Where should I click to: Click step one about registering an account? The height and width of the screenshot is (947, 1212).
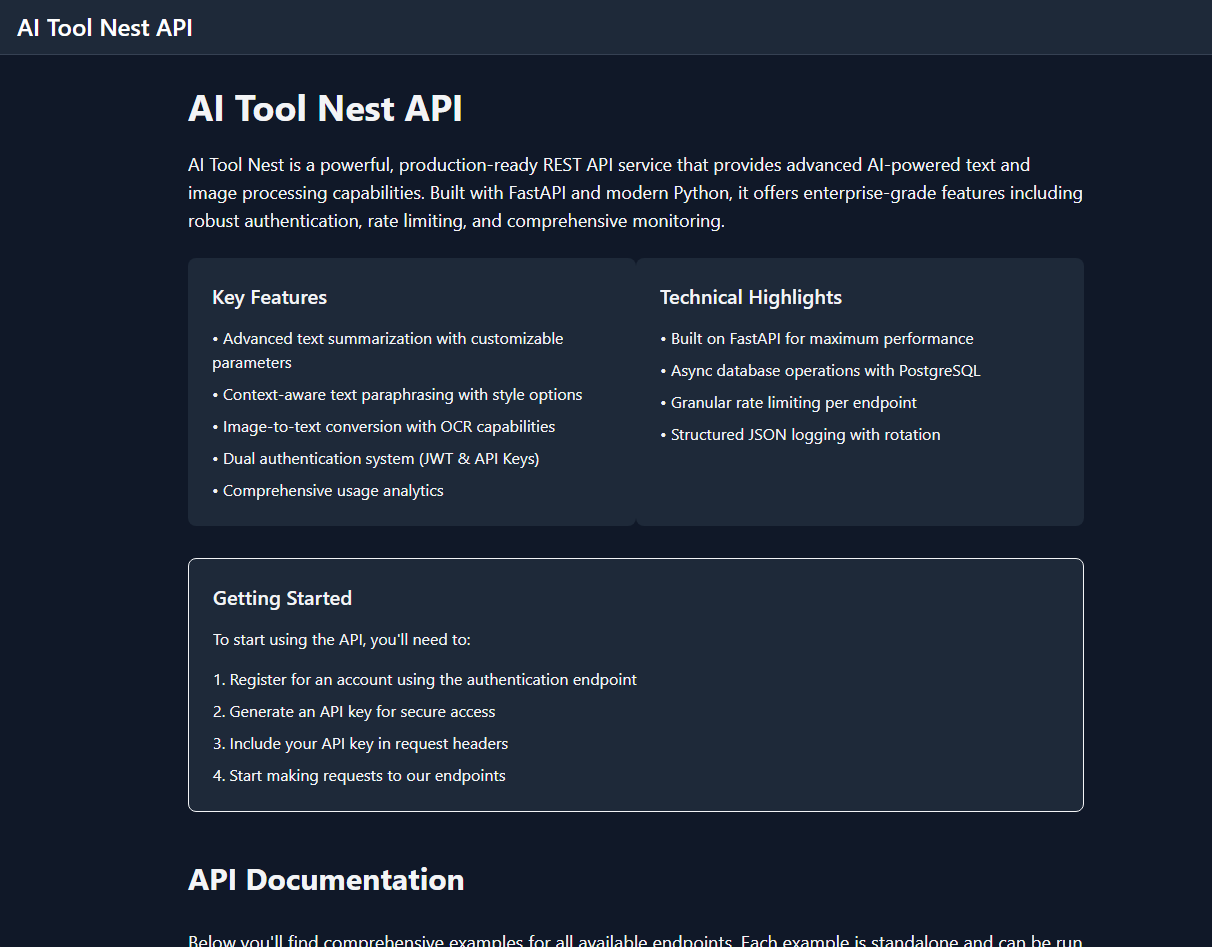click(425, 679)
